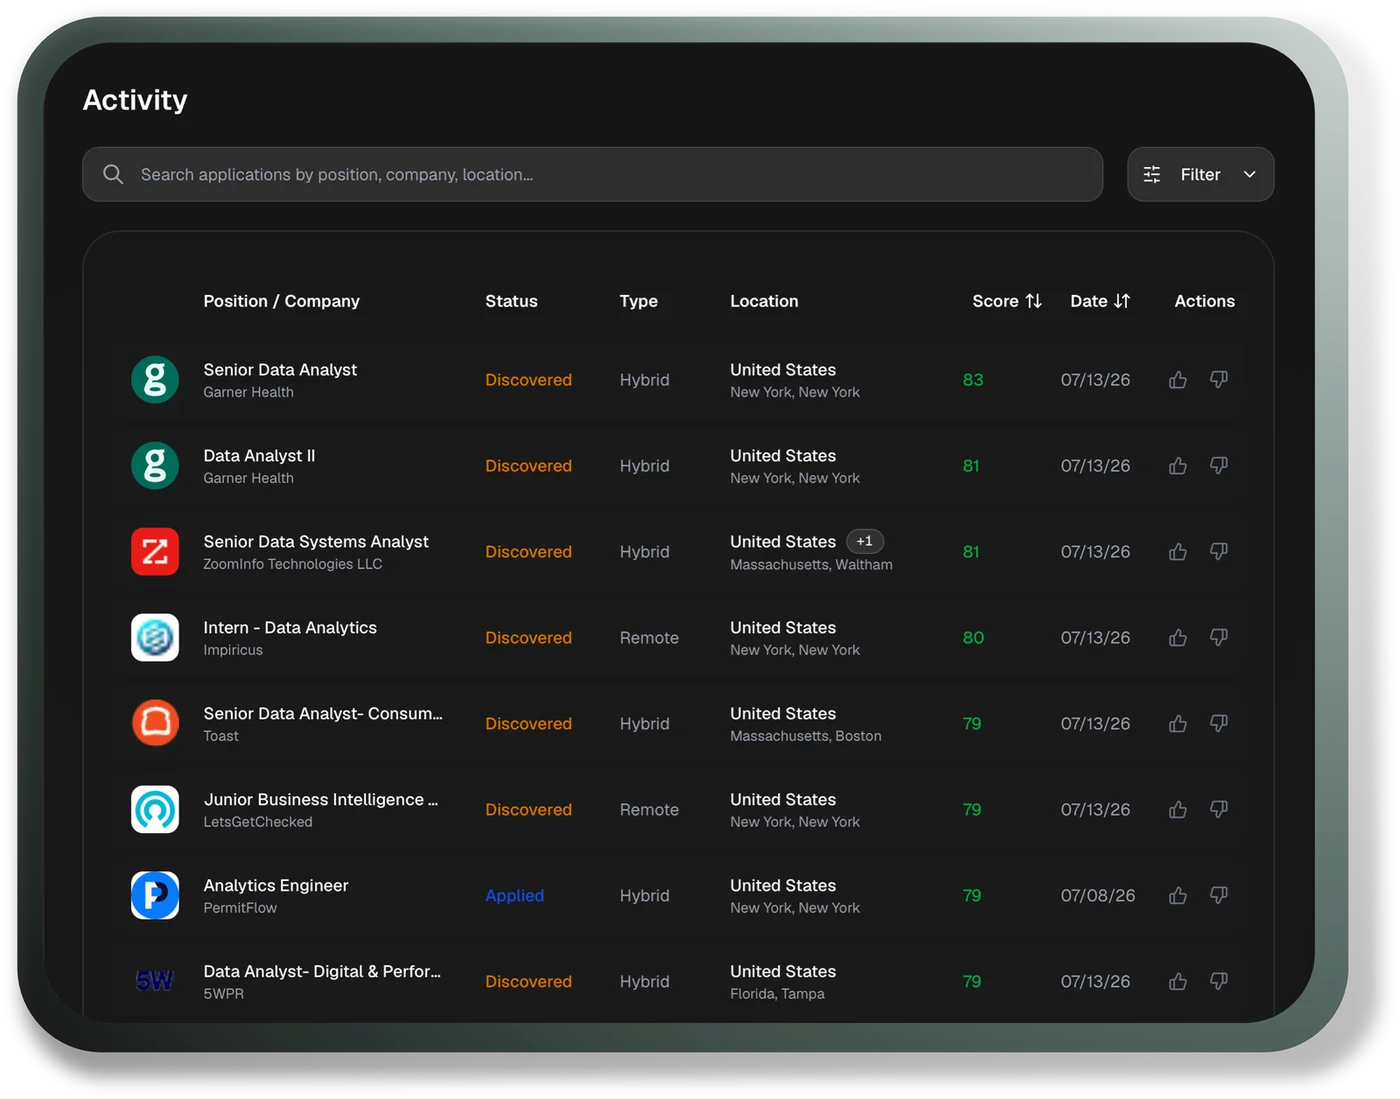Open Intern - Data Analytics position

click(290, 628)
